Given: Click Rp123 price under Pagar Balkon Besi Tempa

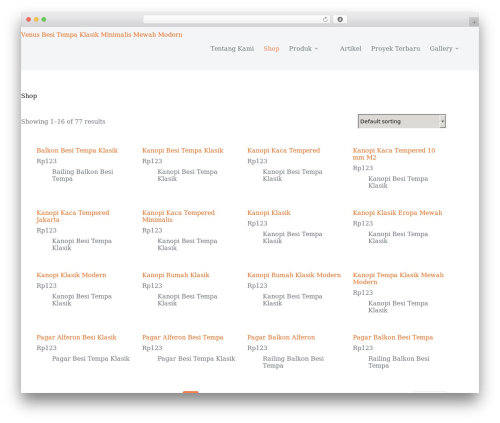Looking at the screenshot, I should [x=363, y=348].
